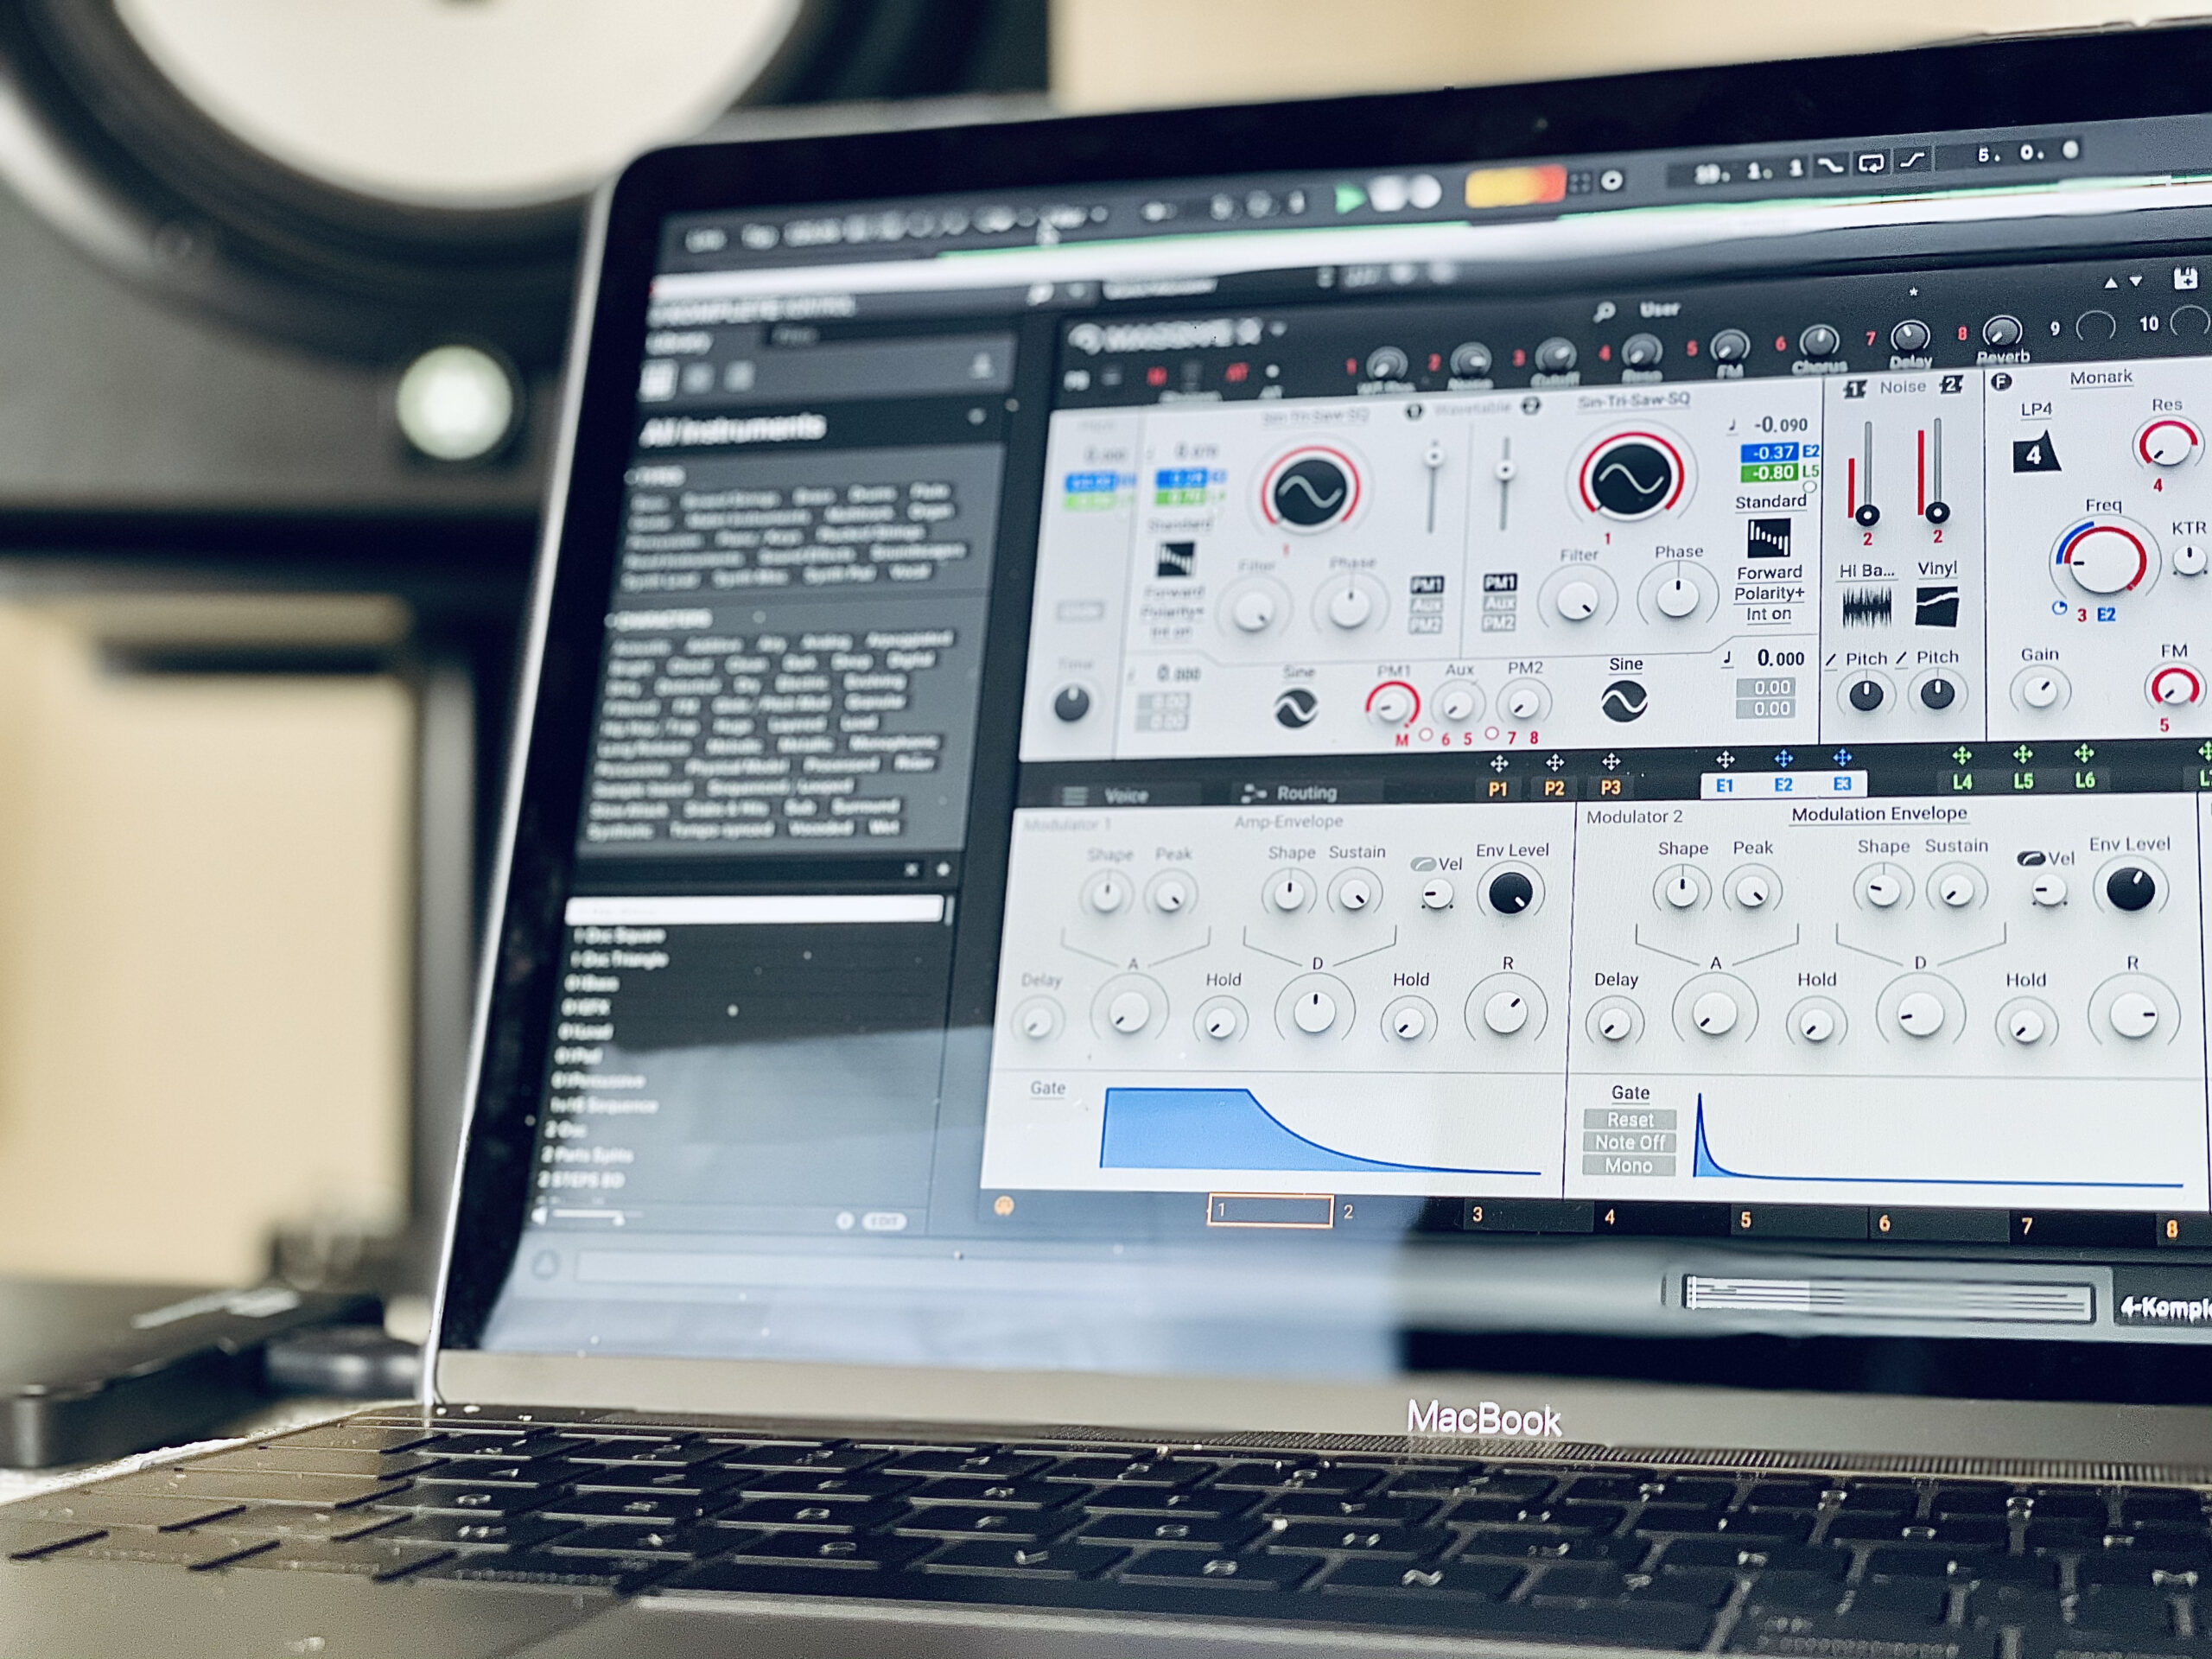Click the Sine waveform icon below Phase
Image resolution: width=2212 pixels, height=1659 pixels.
(1624, 701)
